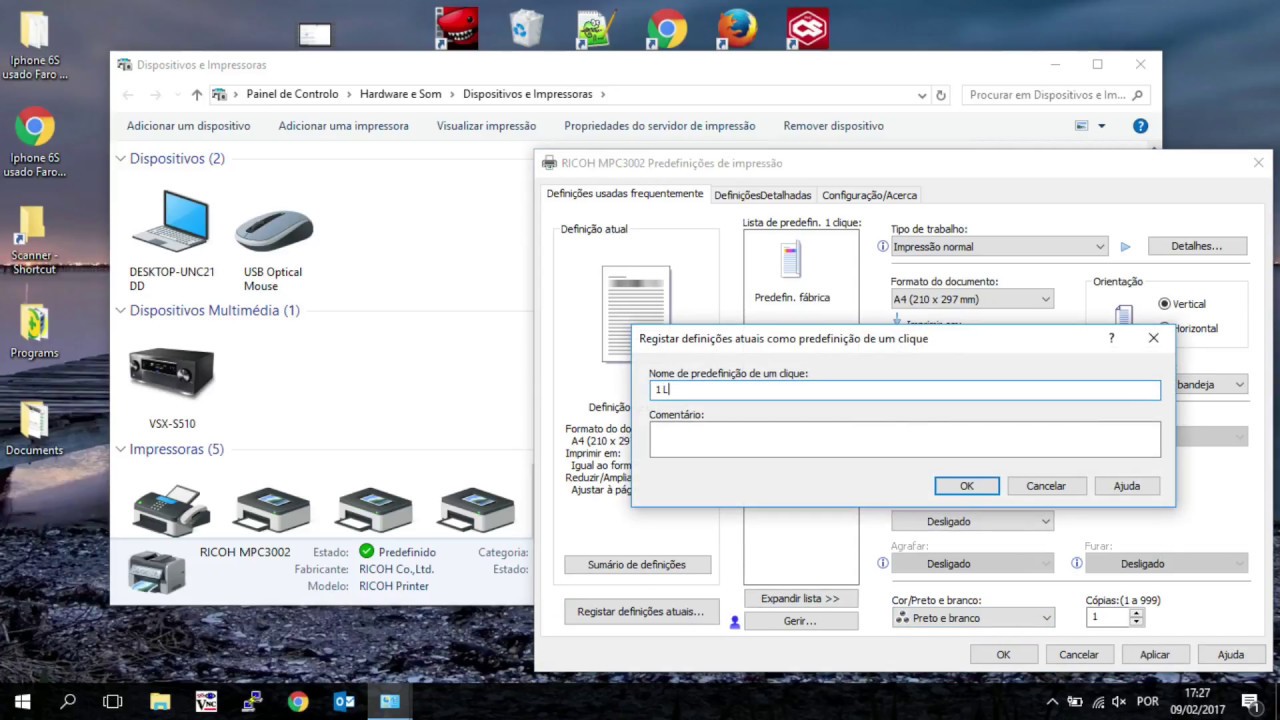This screenshot has width=1280, height=720.
Task: Click the info icon beside Furar dropdown
Action: coord(1077,563)
